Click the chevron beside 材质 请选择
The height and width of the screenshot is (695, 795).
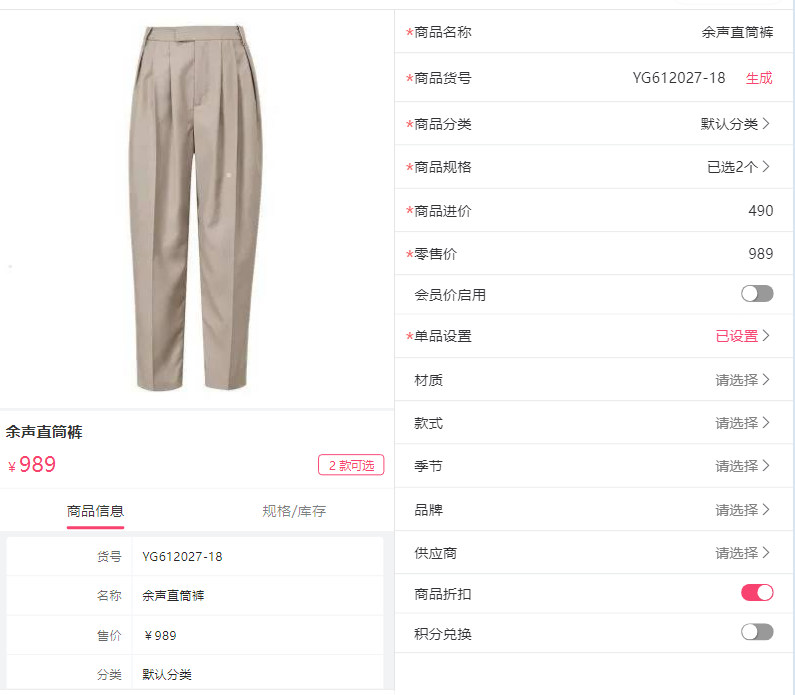766,379
